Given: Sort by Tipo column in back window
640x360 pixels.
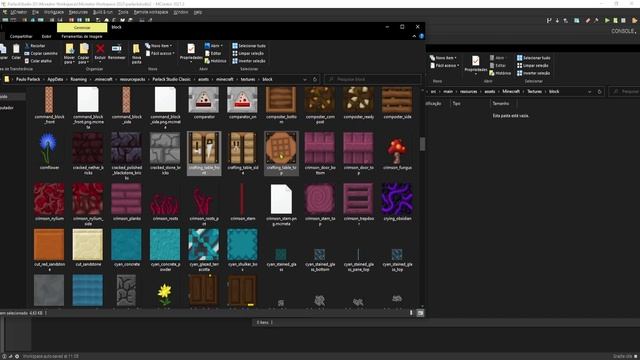Looking at the screenshot, I should click(456, 104).
